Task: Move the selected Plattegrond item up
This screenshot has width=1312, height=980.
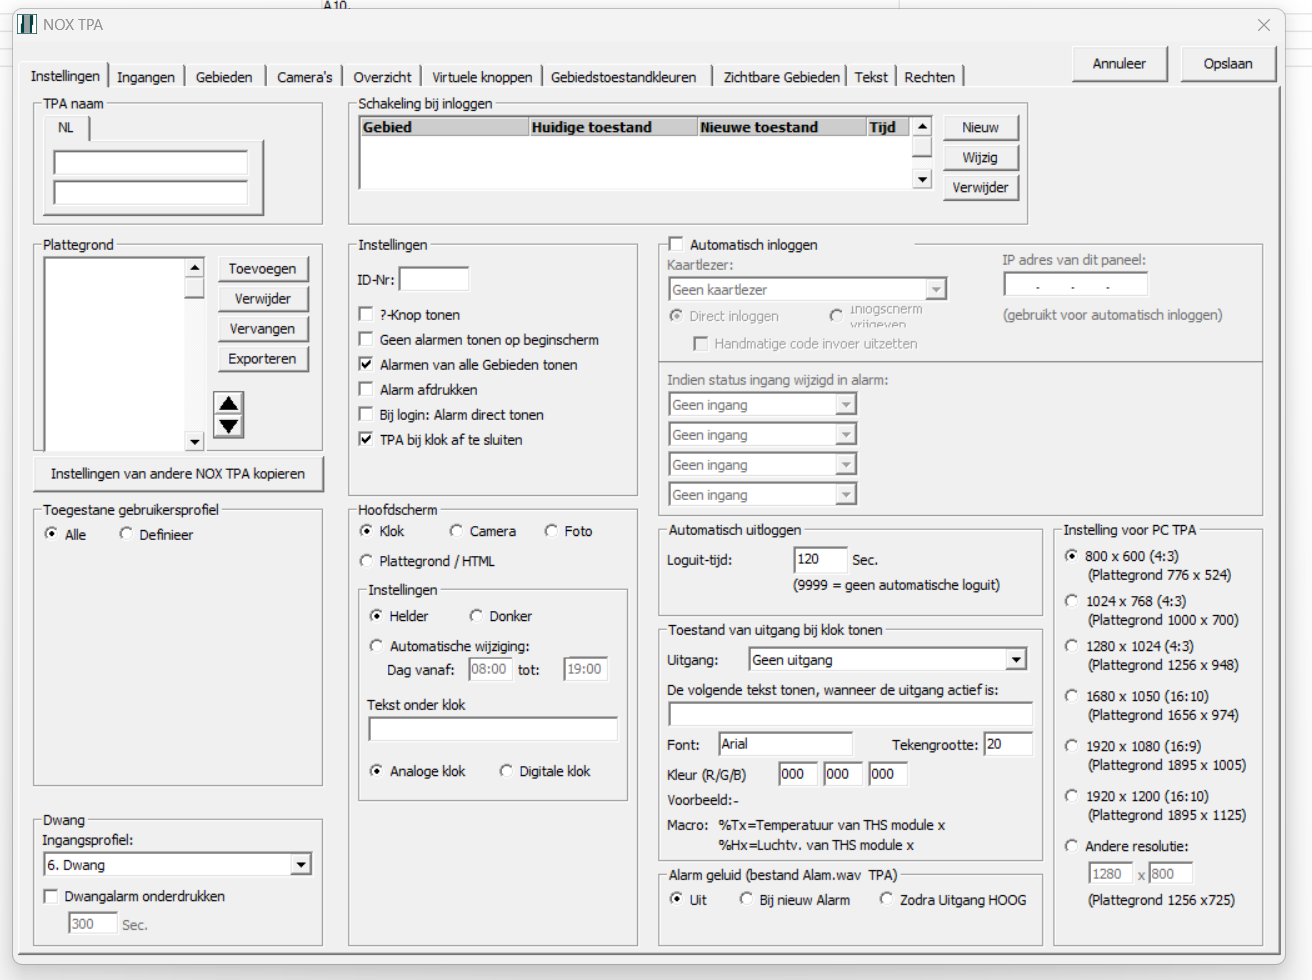Action: pyautogui.click(x=229, y=403)
